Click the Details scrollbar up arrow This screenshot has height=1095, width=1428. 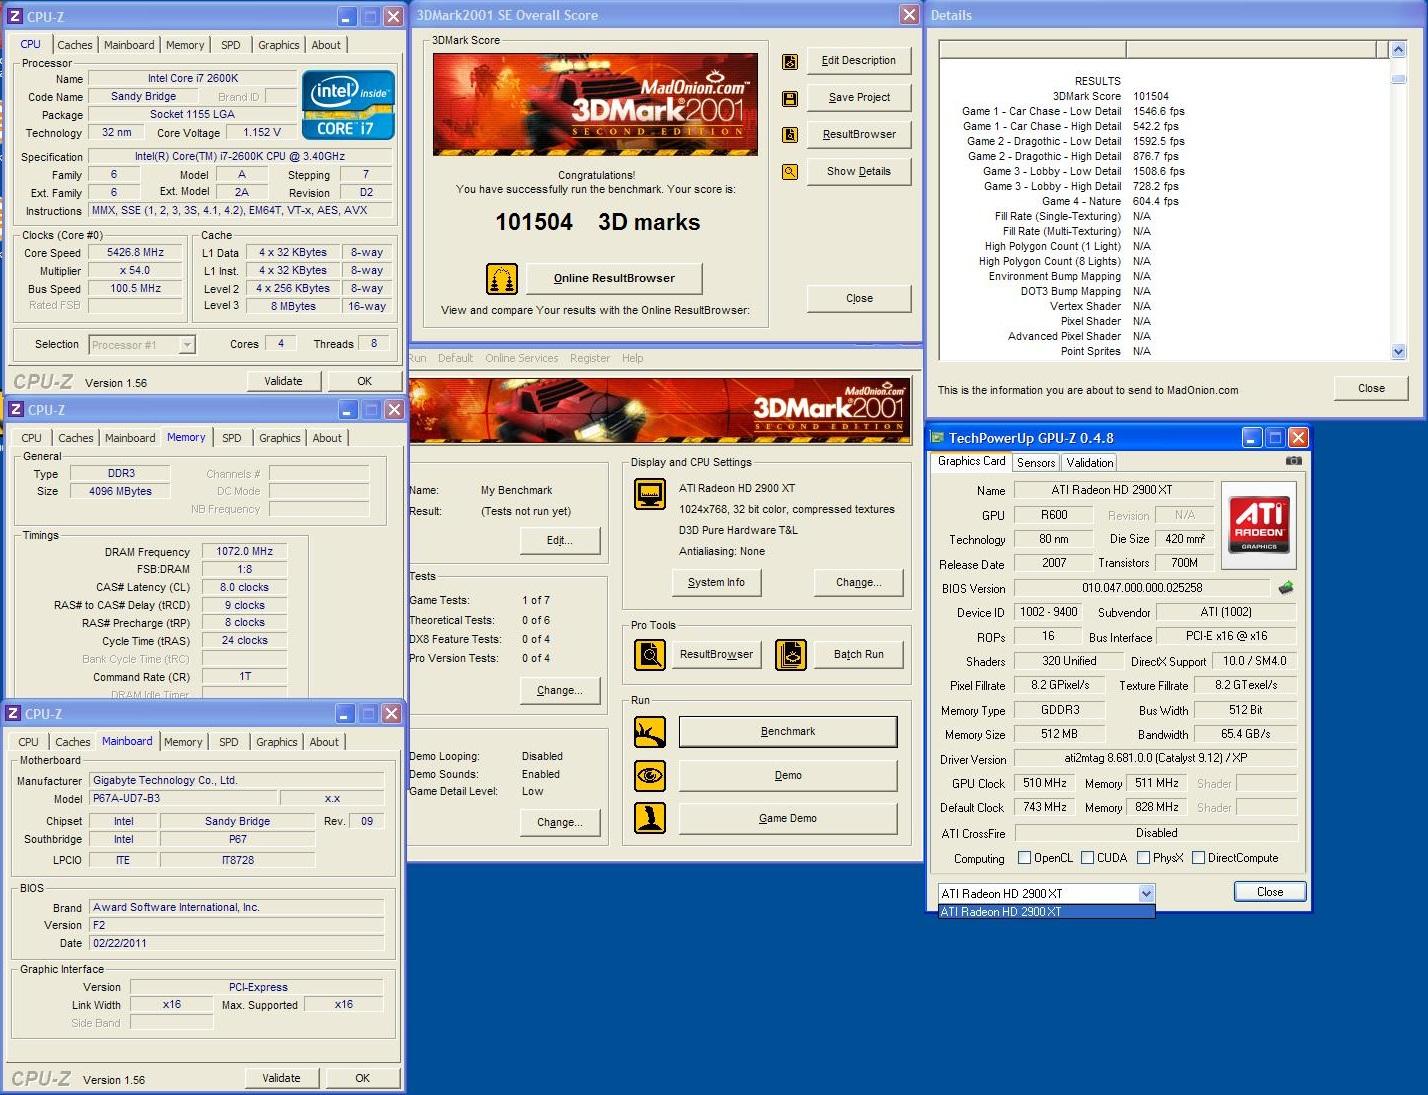point(1398,49)
